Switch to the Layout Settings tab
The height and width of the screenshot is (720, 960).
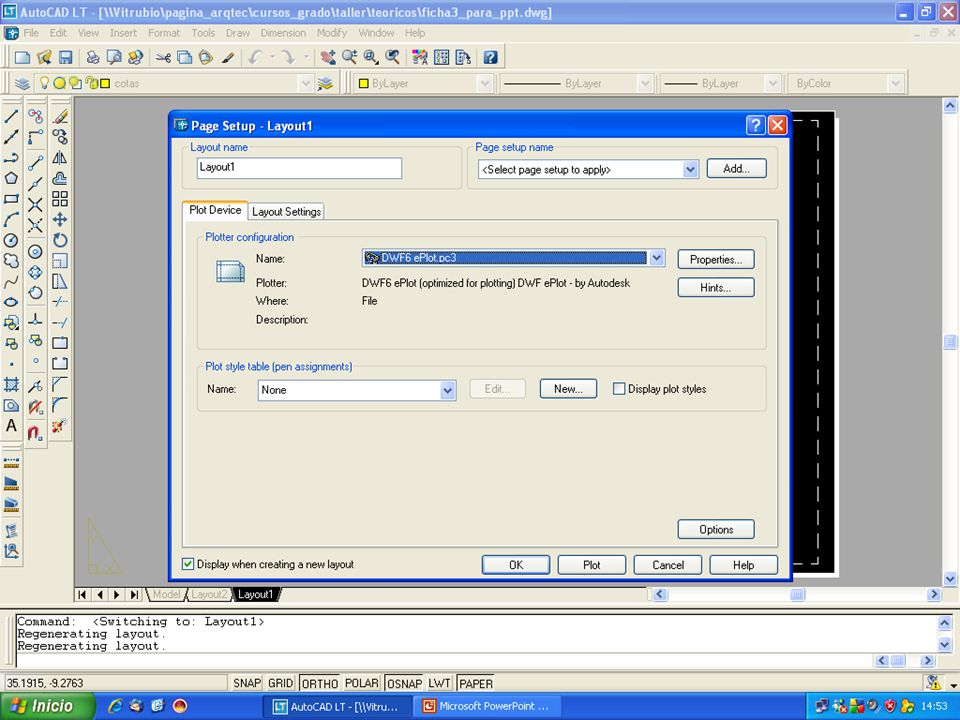coord(287,212)
